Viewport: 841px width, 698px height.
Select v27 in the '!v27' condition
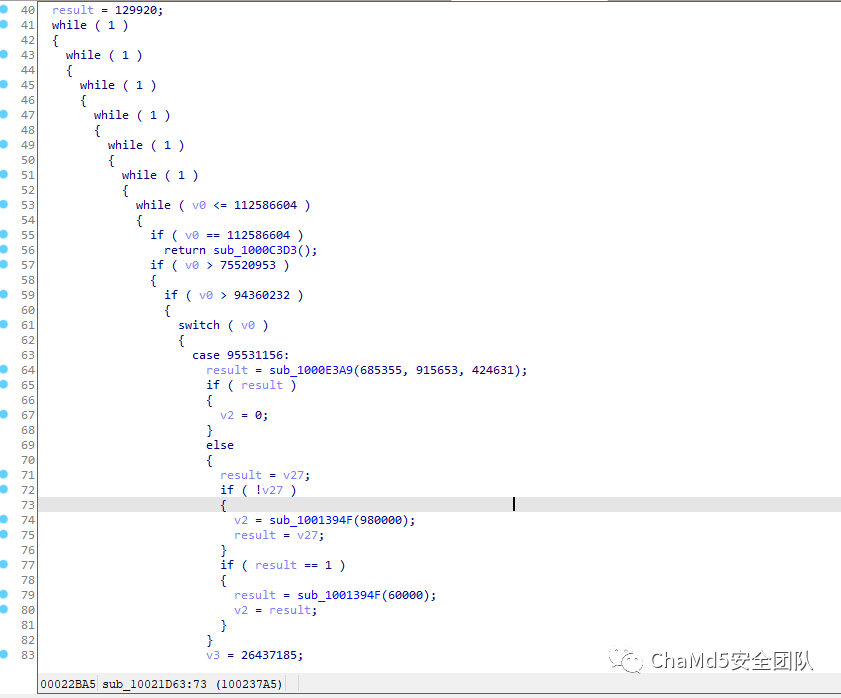coord(272,490)
